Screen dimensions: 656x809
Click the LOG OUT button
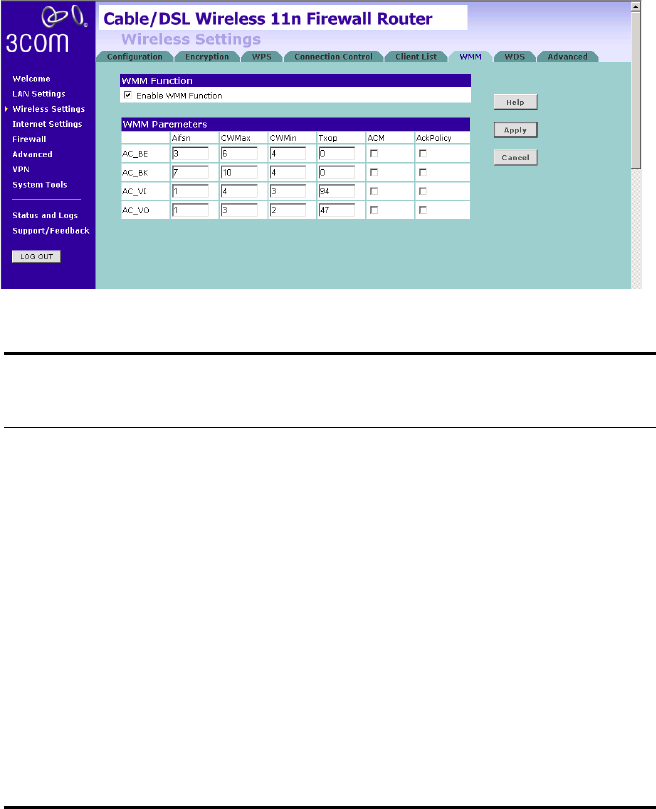(36, 256)
